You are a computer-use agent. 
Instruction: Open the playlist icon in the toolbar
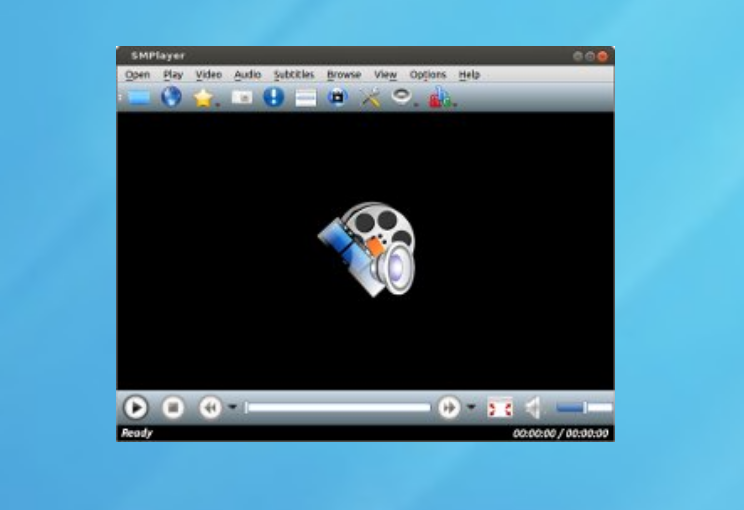coord(306,98)
